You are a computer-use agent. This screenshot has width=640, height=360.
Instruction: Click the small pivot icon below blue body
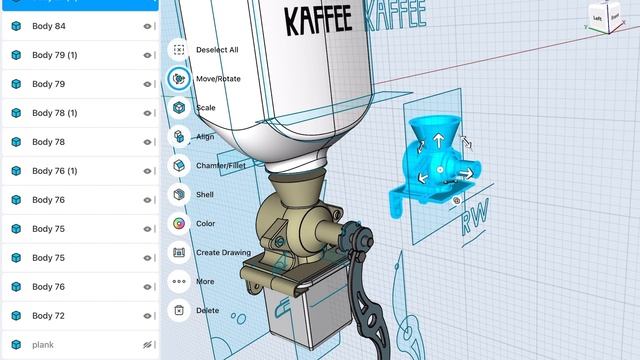[456, 200]
